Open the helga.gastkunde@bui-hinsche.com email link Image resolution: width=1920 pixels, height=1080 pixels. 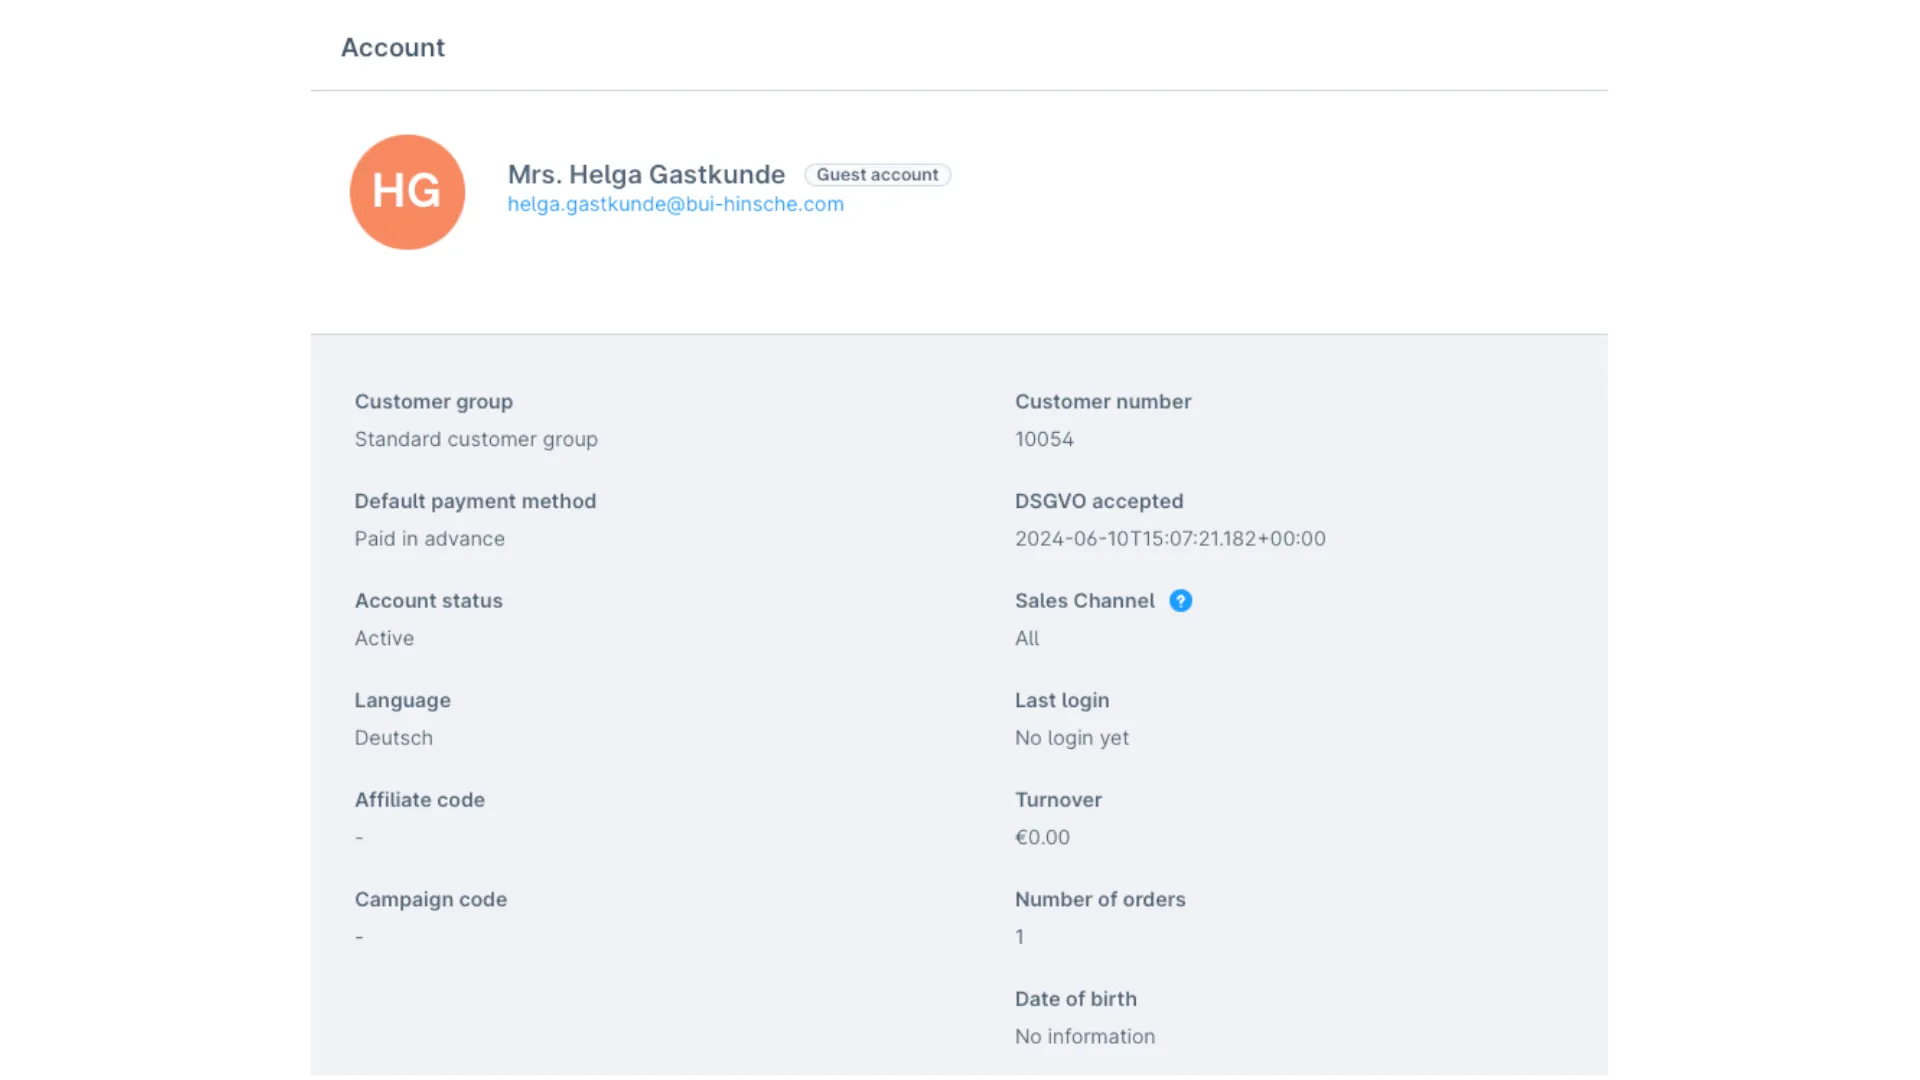(675, 204)
